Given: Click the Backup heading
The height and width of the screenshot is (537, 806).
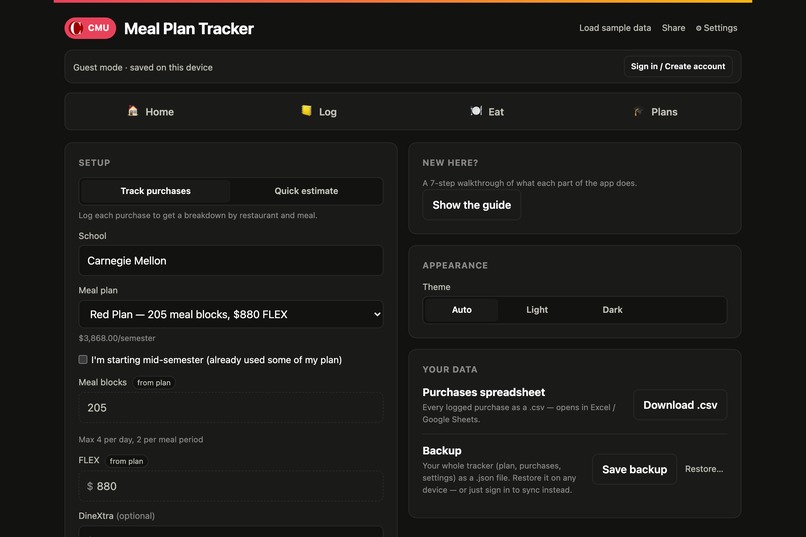Looking at the screenshot, I should [442, 451].
